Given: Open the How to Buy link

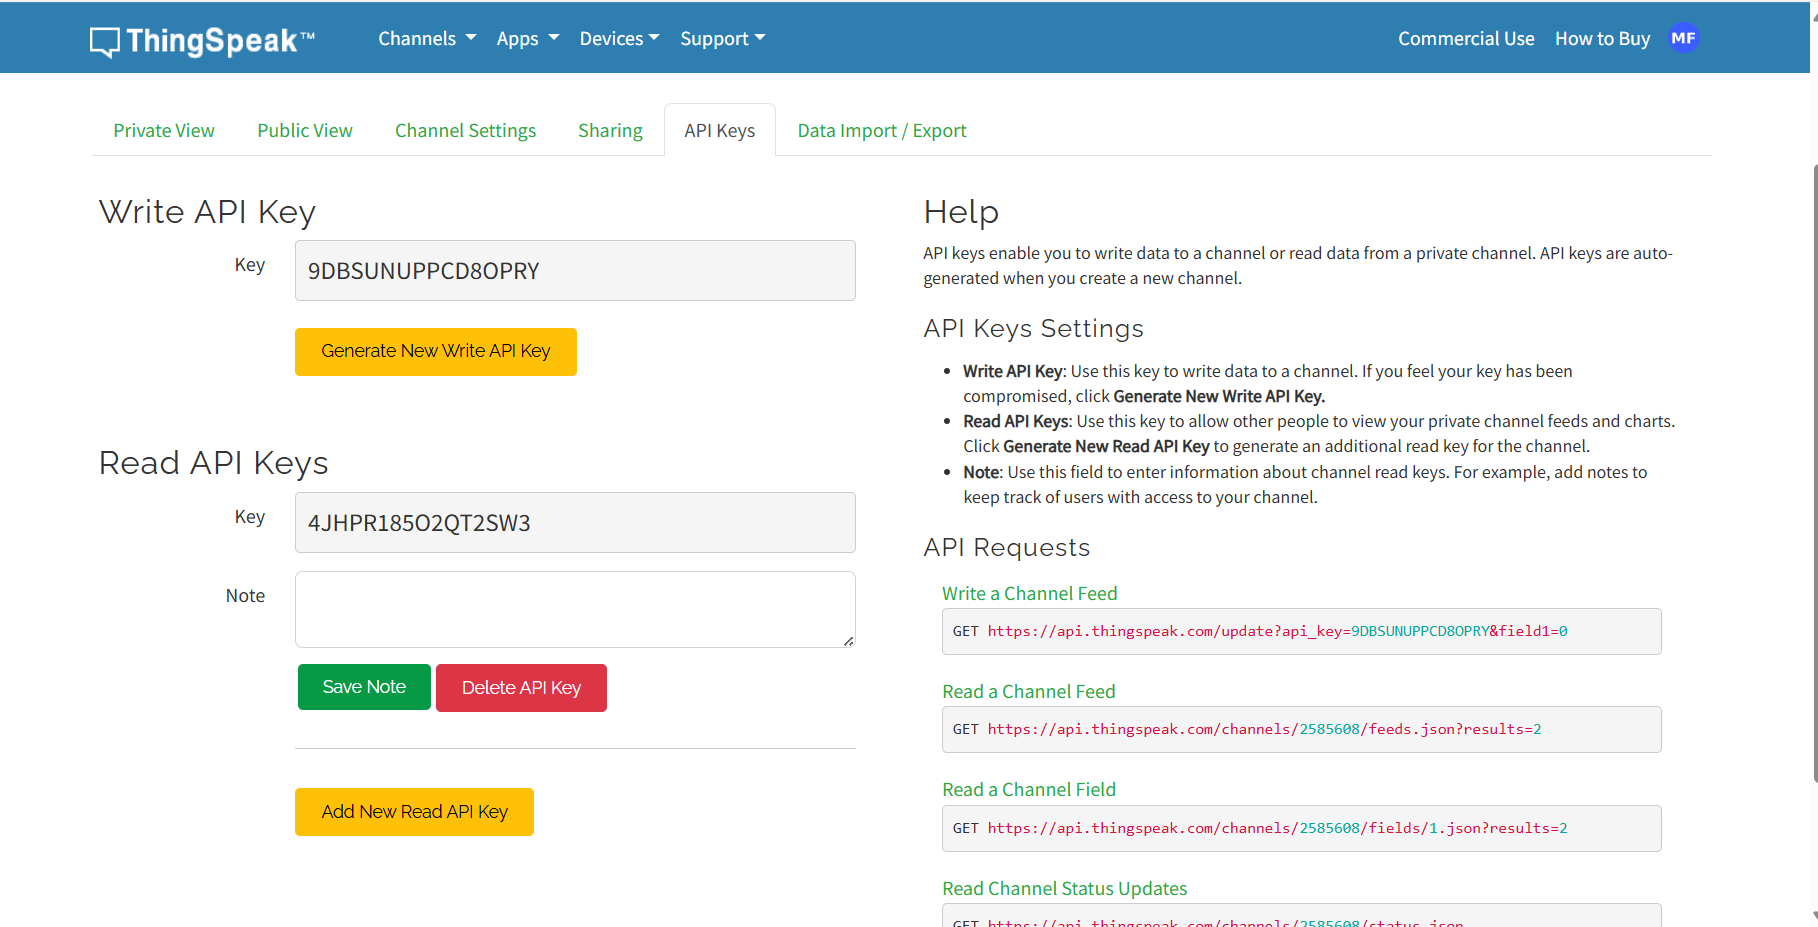Looking at the screenshot, I should (1602, 38).
